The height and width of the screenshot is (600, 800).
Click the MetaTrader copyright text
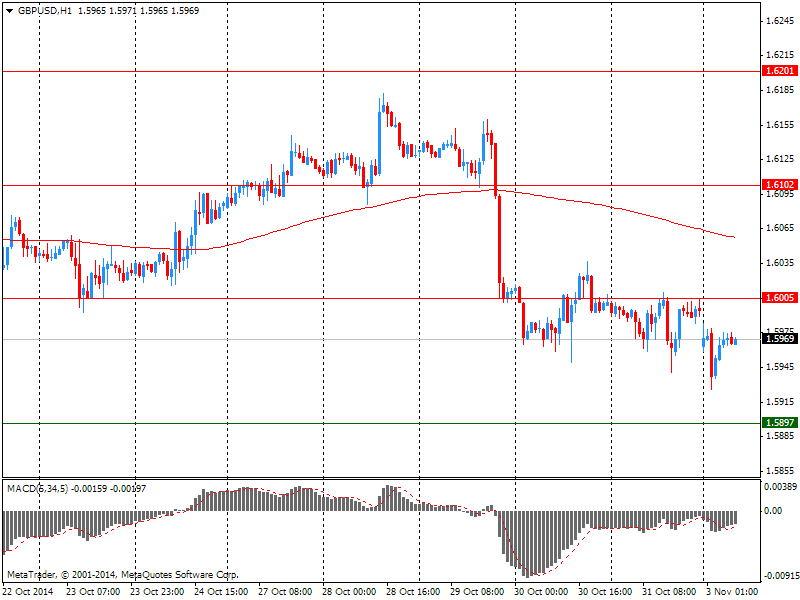tap(122, 575)
